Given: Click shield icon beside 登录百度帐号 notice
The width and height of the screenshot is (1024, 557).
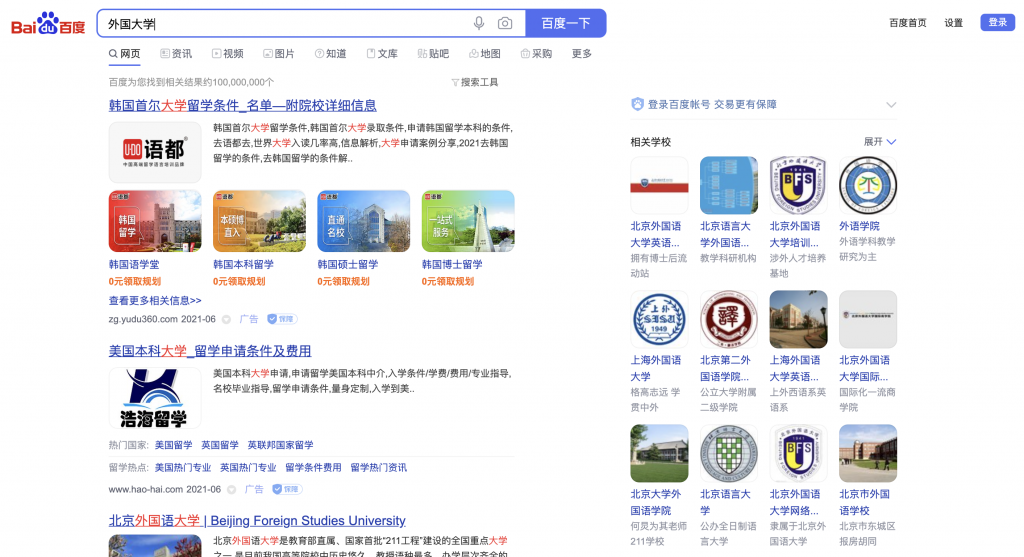Looking at the screenshot, I should (637, 104).
